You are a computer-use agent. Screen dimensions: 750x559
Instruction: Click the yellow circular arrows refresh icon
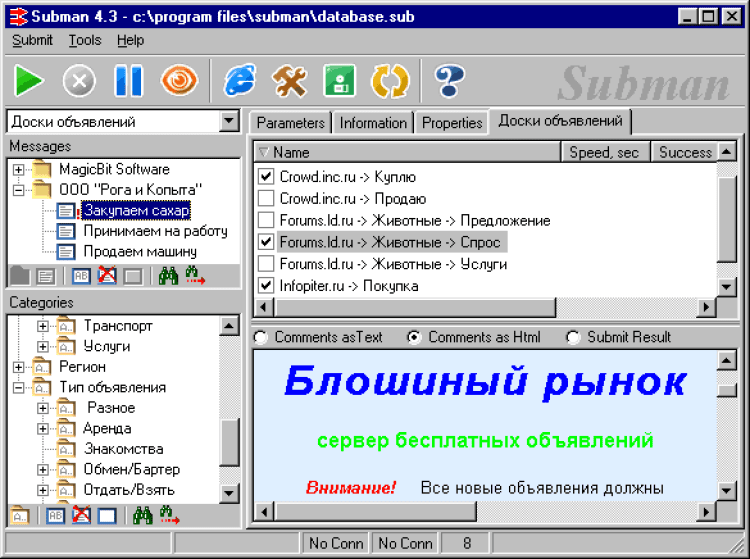click(390, 80)
